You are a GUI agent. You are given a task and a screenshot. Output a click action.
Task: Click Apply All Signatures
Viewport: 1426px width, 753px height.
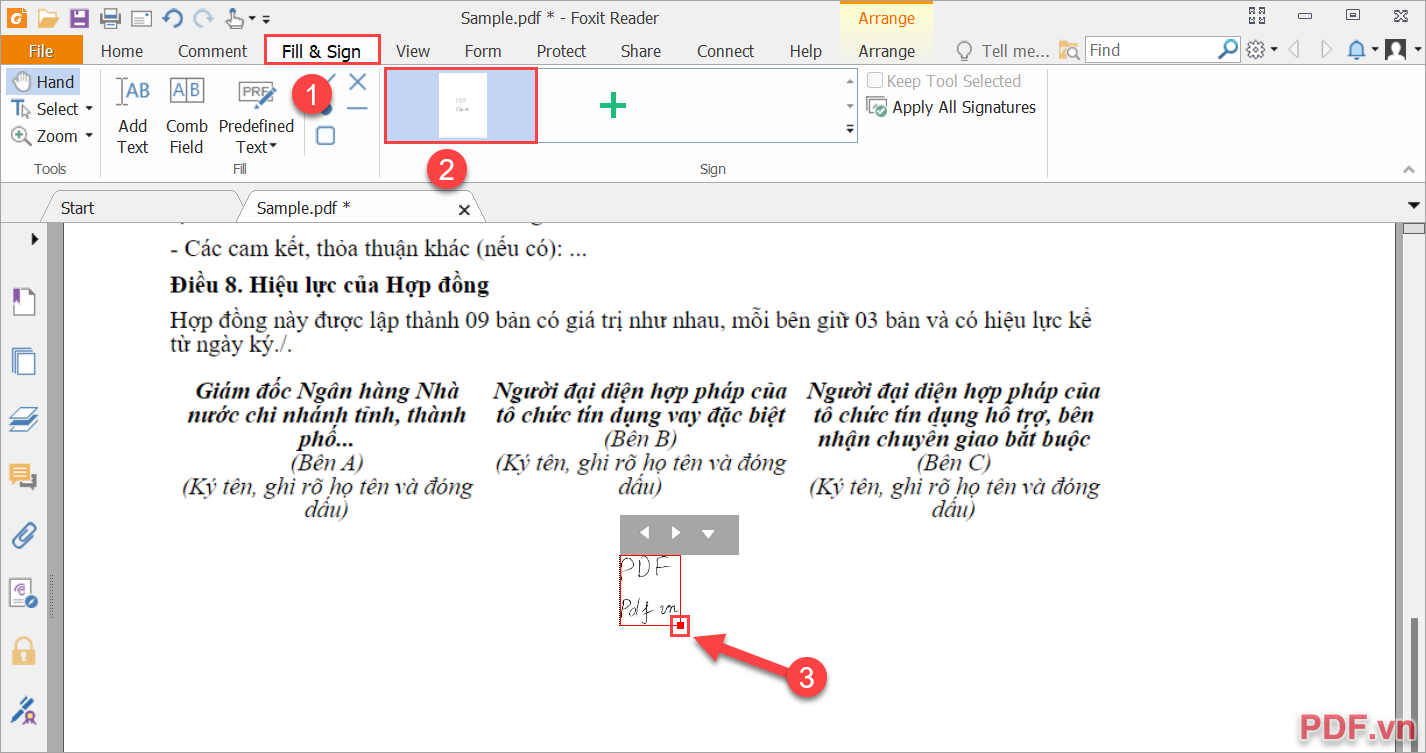click(951, 108)
